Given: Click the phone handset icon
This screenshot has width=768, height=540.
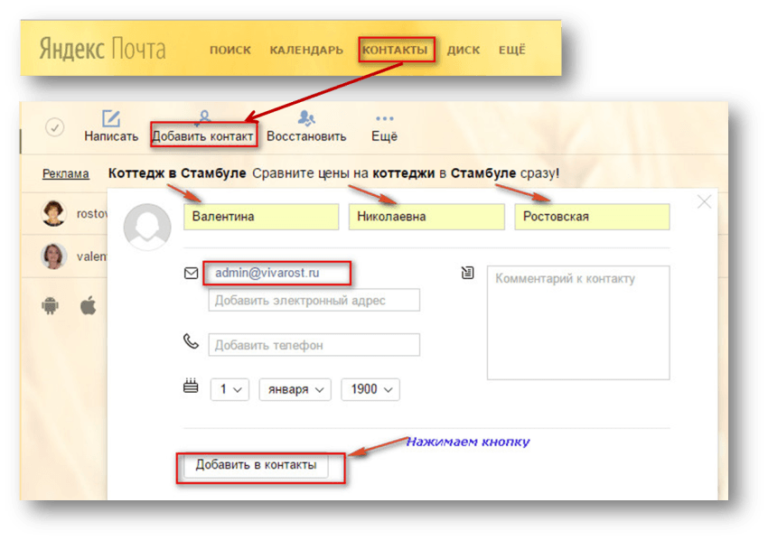Looking at the screenshot, I should [191, 342].
